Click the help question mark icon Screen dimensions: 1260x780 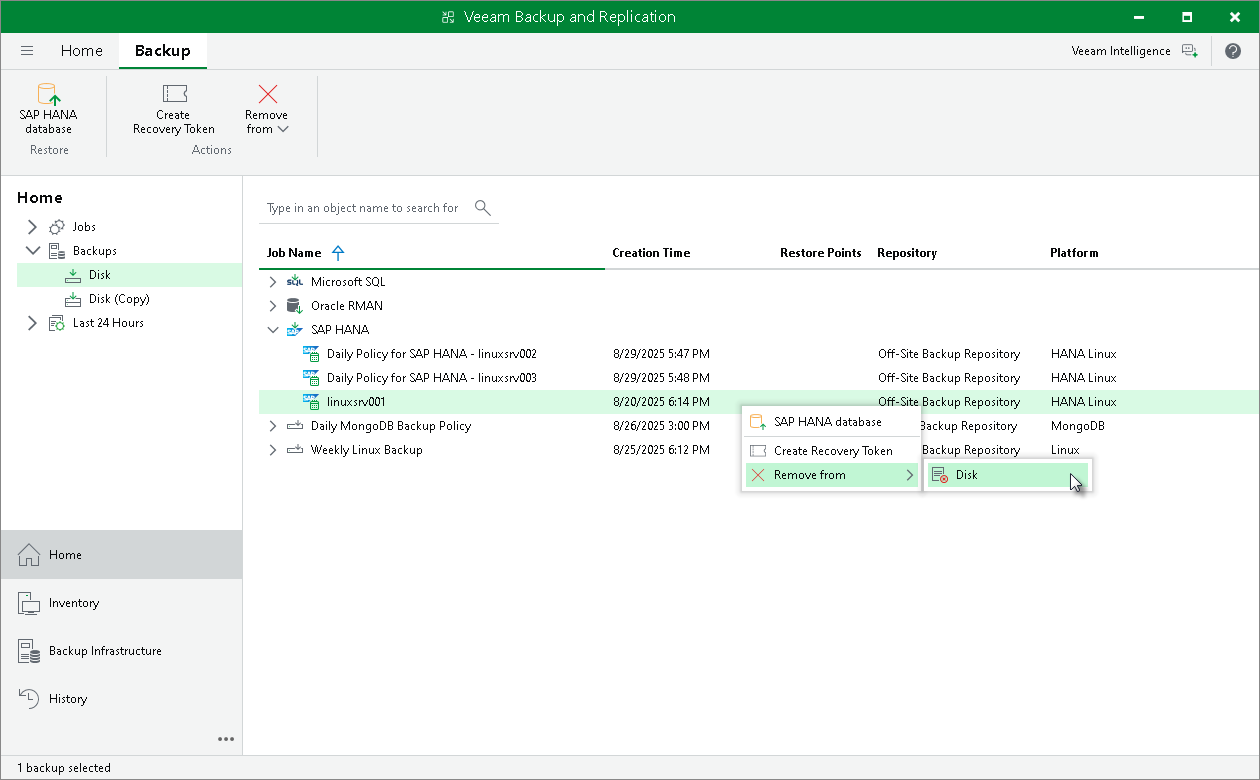click(1233, 51)
